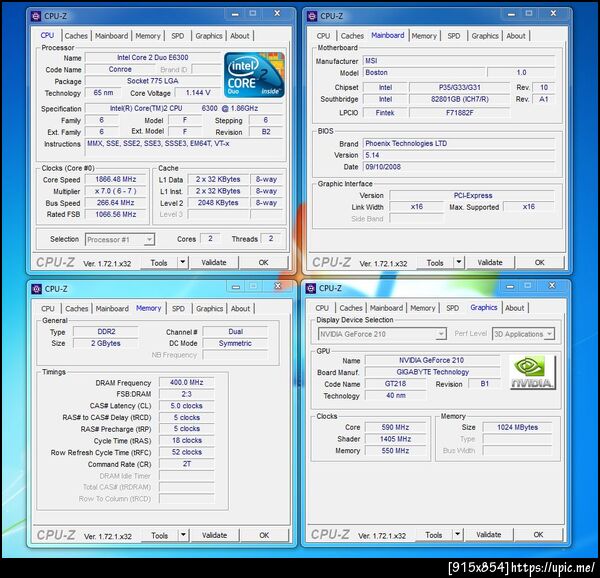The image size is (600, 578).
Task: Click the processor name field Intel Core 2 Duo E6300
Action: (x=153, y=57)
